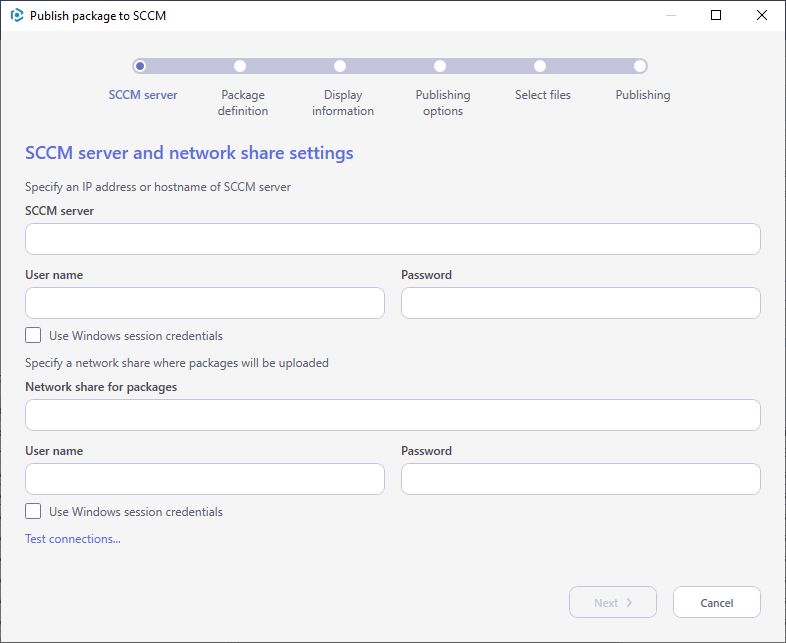
Task: Focus the SCCM server Password field
Action: click(581, 303)
